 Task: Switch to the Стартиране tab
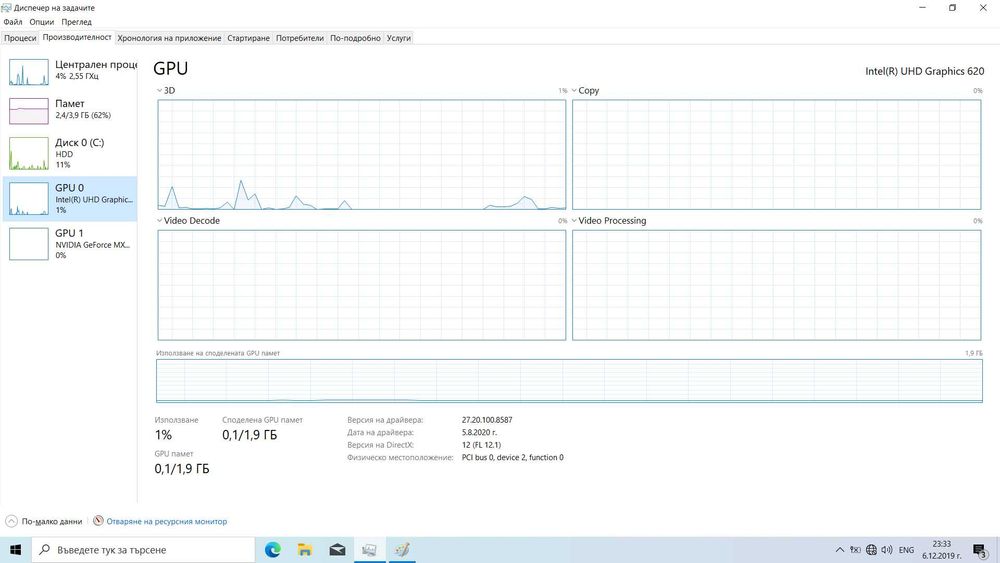pyautogui.click(x=249, y=38)
